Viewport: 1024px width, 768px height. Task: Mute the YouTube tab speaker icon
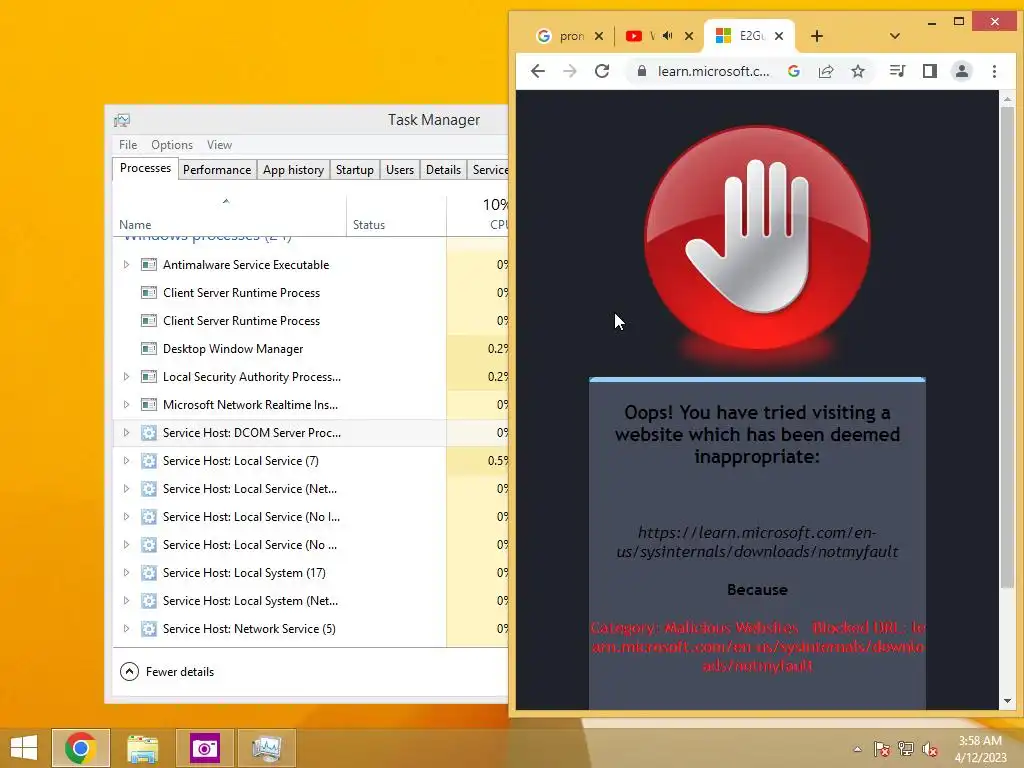coord(667,36)
